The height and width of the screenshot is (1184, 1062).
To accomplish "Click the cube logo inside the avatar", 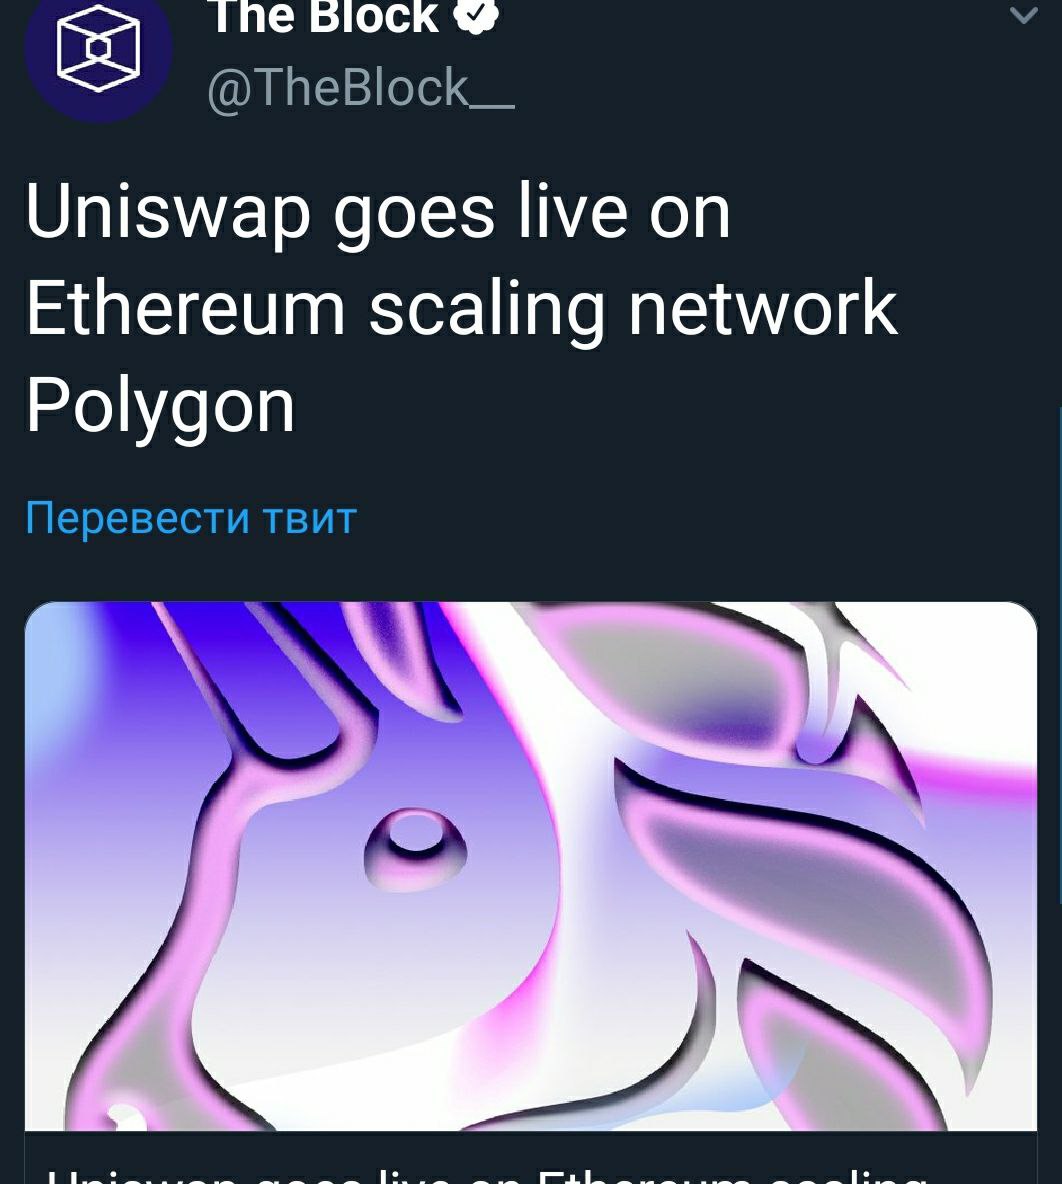I will (x=98, y=48).
